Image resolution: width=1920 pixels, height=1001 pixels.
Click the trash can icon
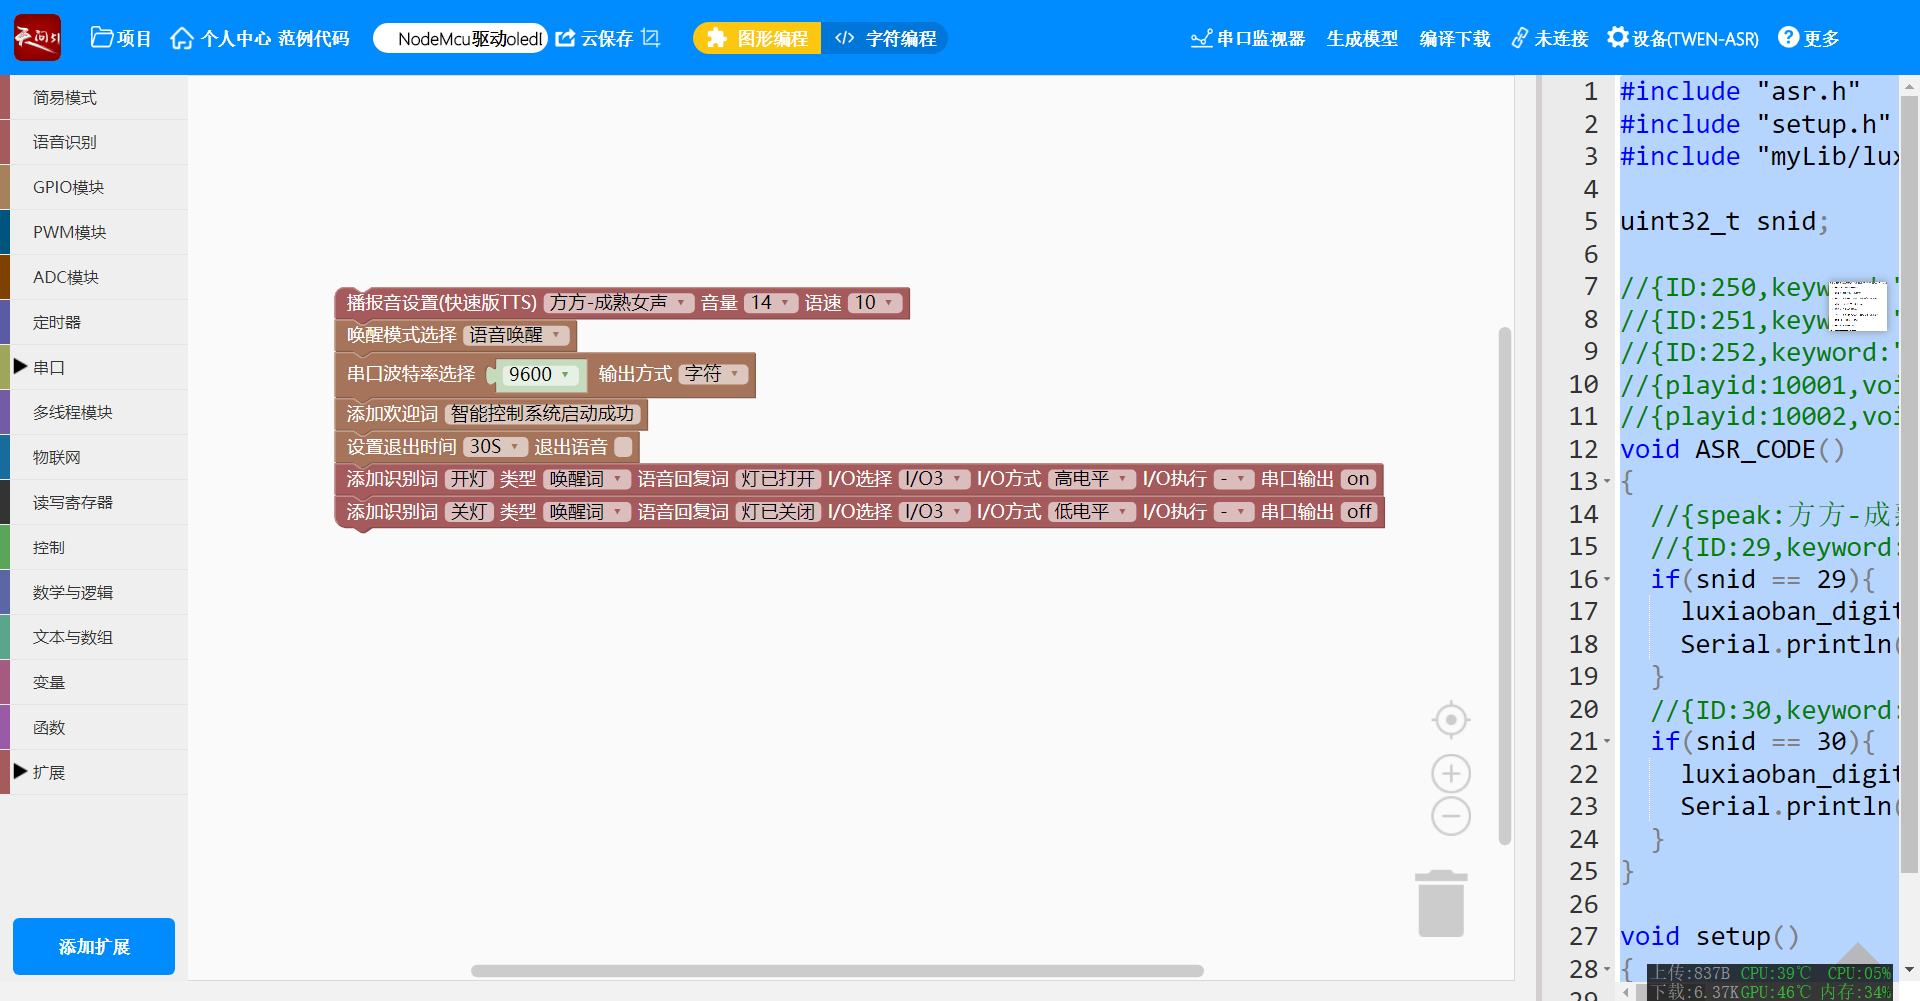click(1441, 904)
